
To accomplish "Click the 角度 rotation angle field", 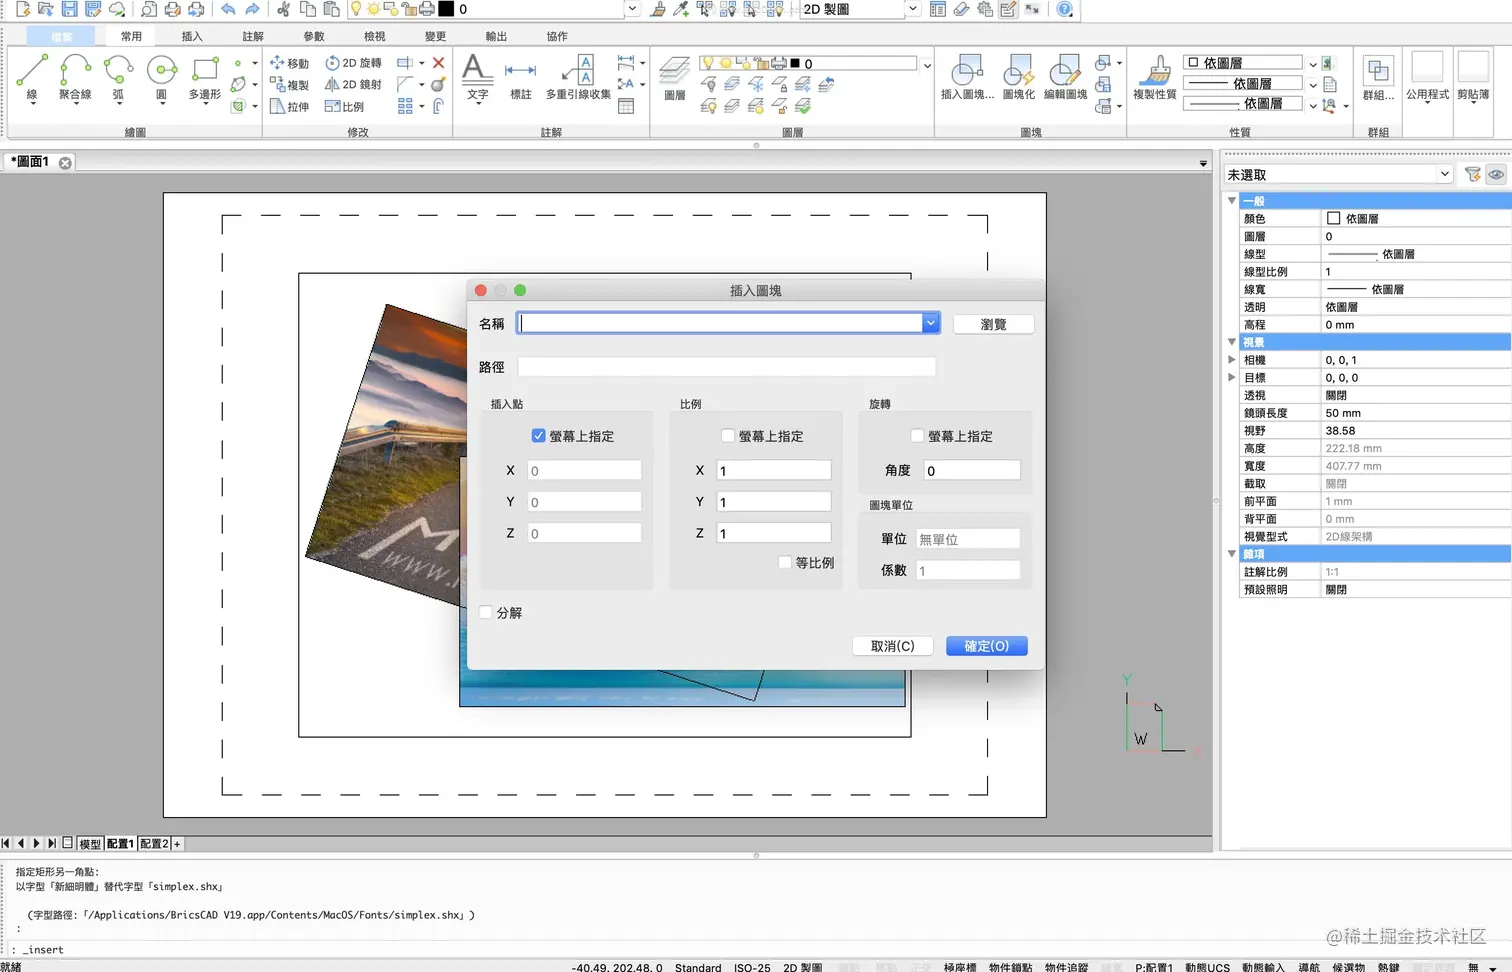I will 972,470.
